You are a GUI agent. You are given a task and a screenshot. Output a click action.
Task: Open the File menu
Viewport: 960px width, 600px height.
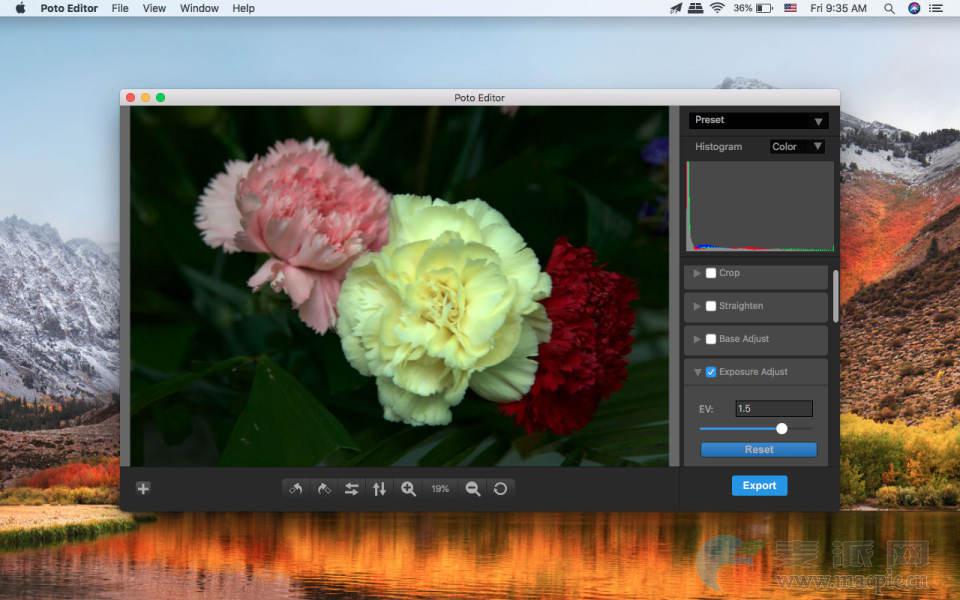[x=120, y=8]
